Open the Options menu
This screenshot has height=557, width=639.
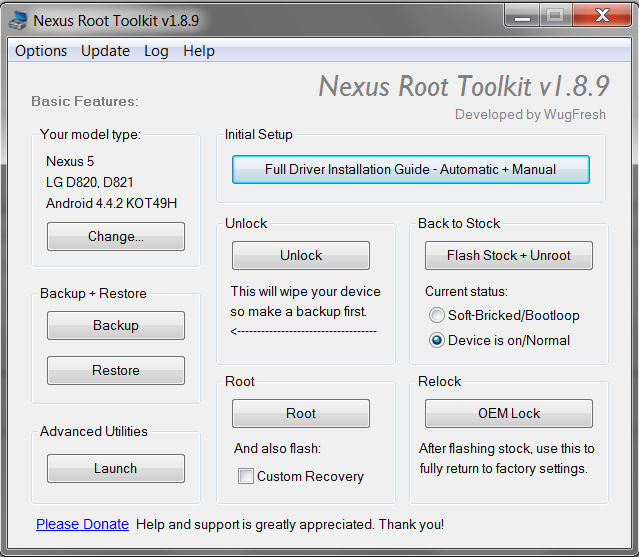[x=41, y=51]
